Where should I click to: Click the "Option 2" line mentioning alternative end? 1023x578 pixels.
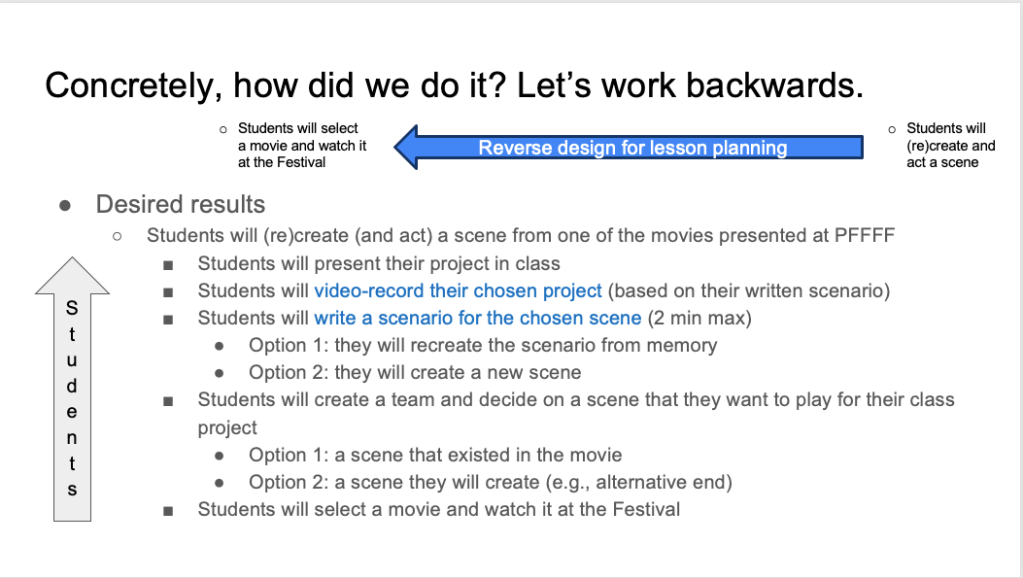pos(490,482)
